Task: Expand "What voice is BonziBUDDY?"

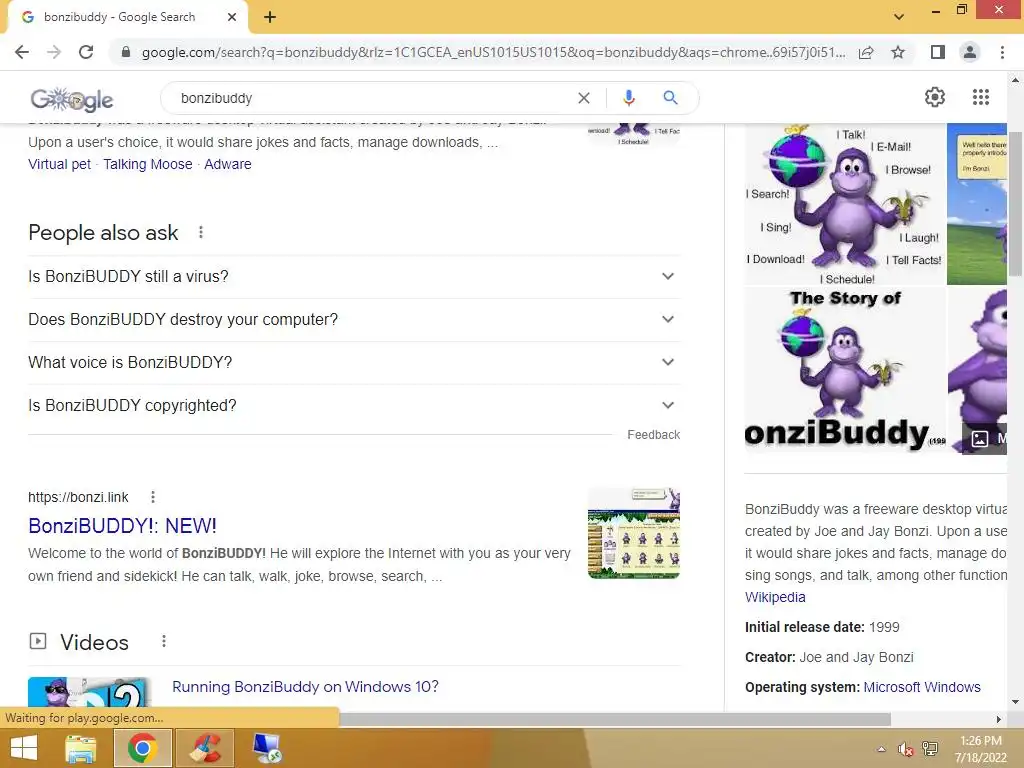Action: (354, 362)
